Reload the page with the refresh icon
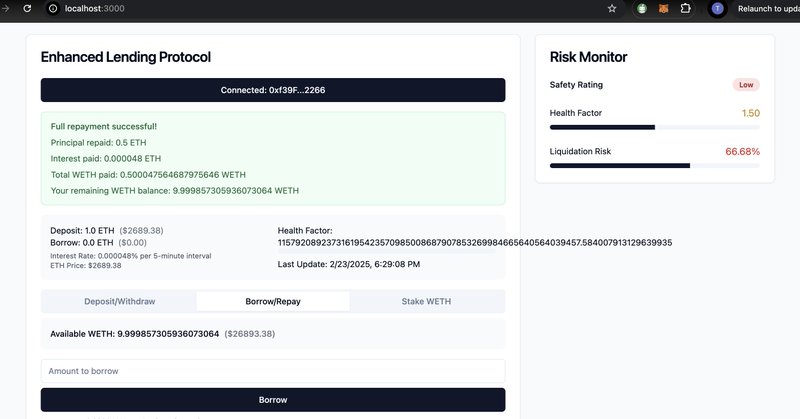The width and height of the screenshot is (800, 419). point(27,8)
